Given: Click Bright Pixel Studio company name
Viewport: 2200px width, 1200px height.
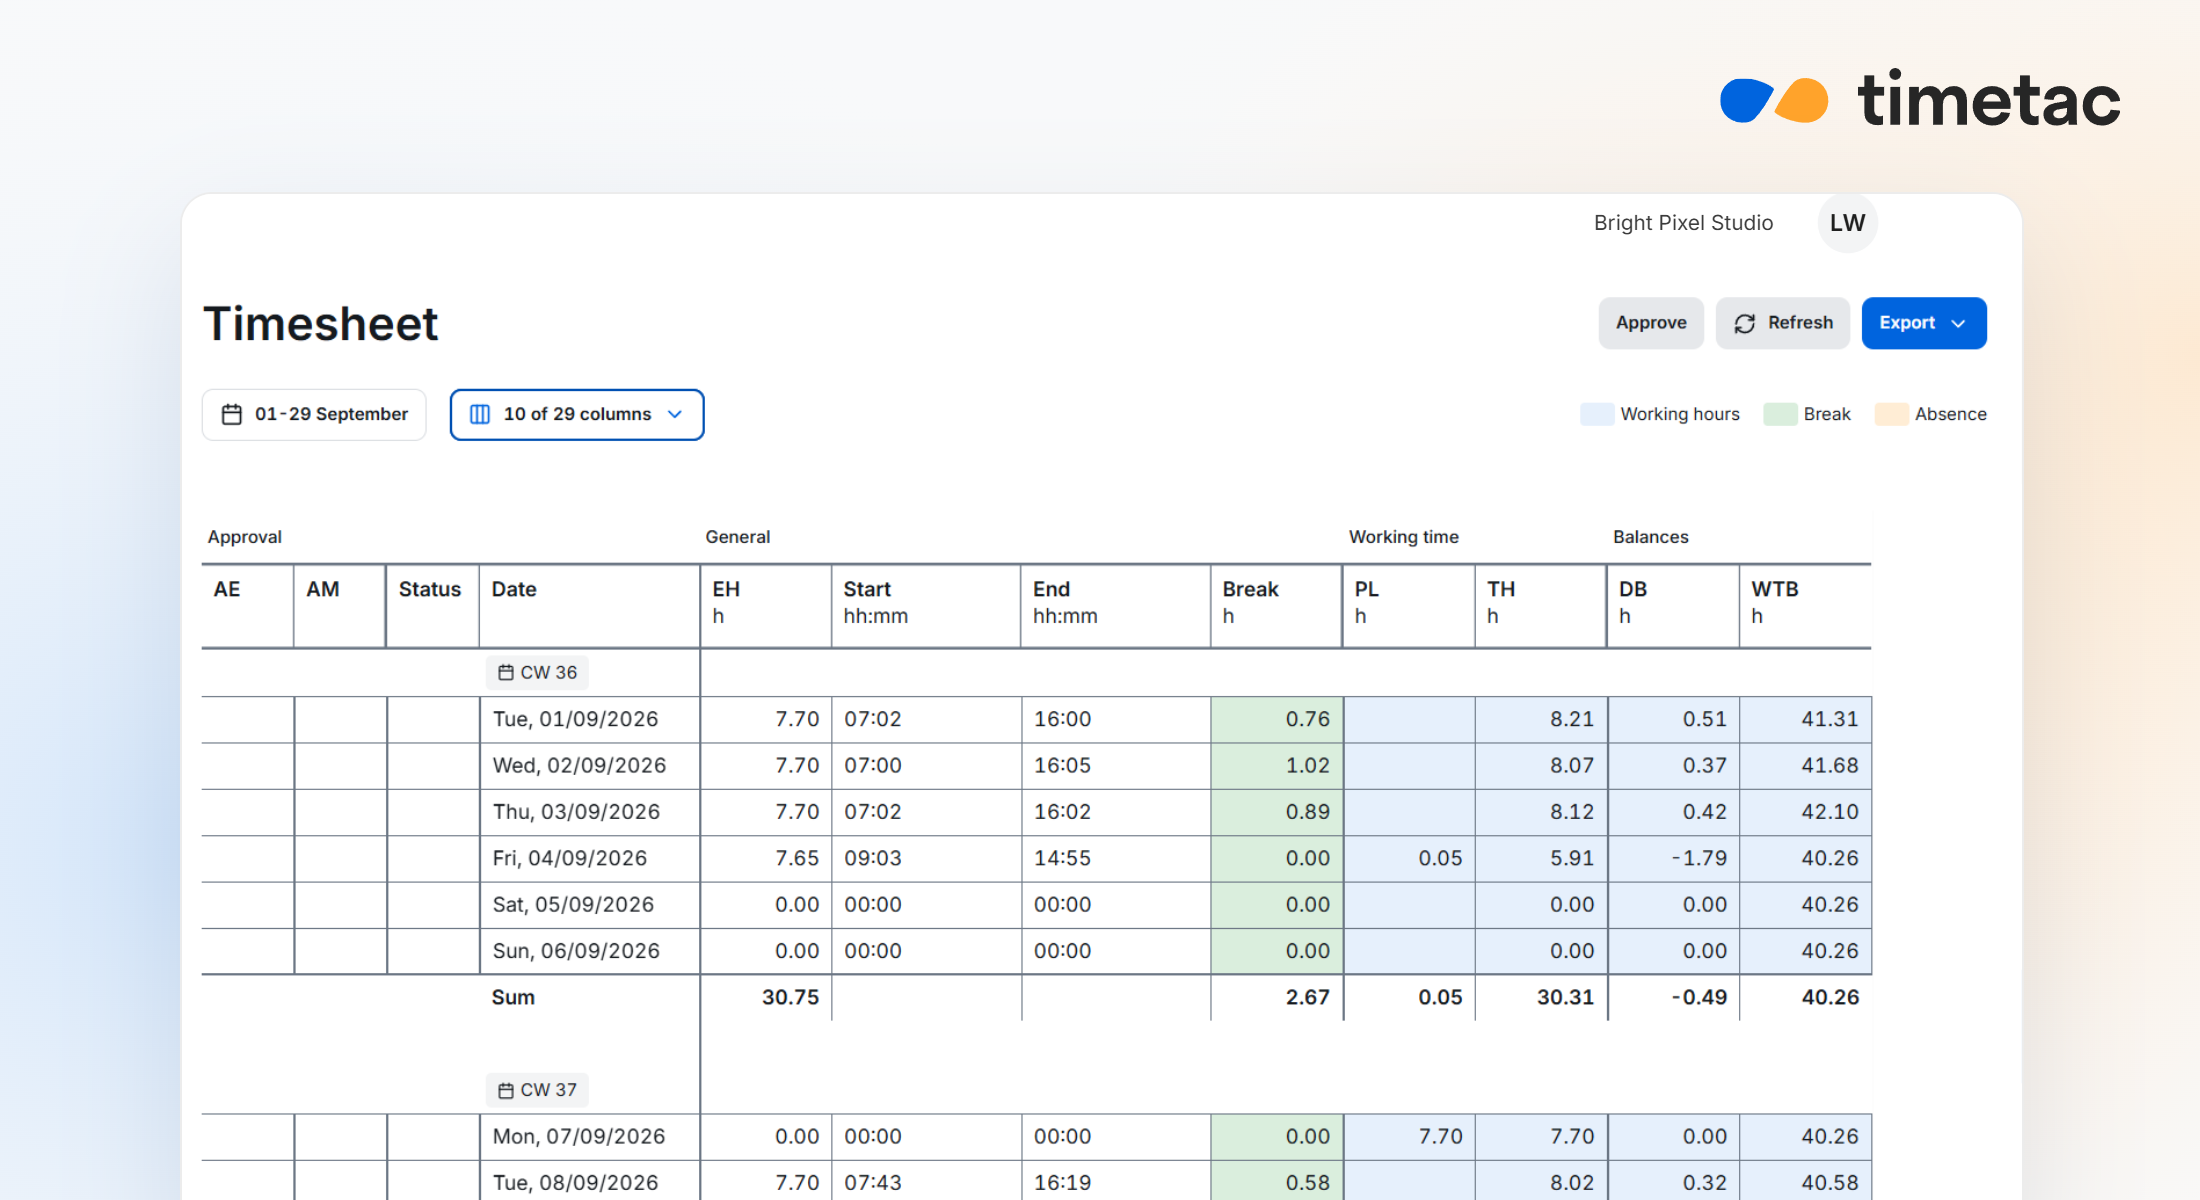Looking at the screenshot, I should [1683, 223].
